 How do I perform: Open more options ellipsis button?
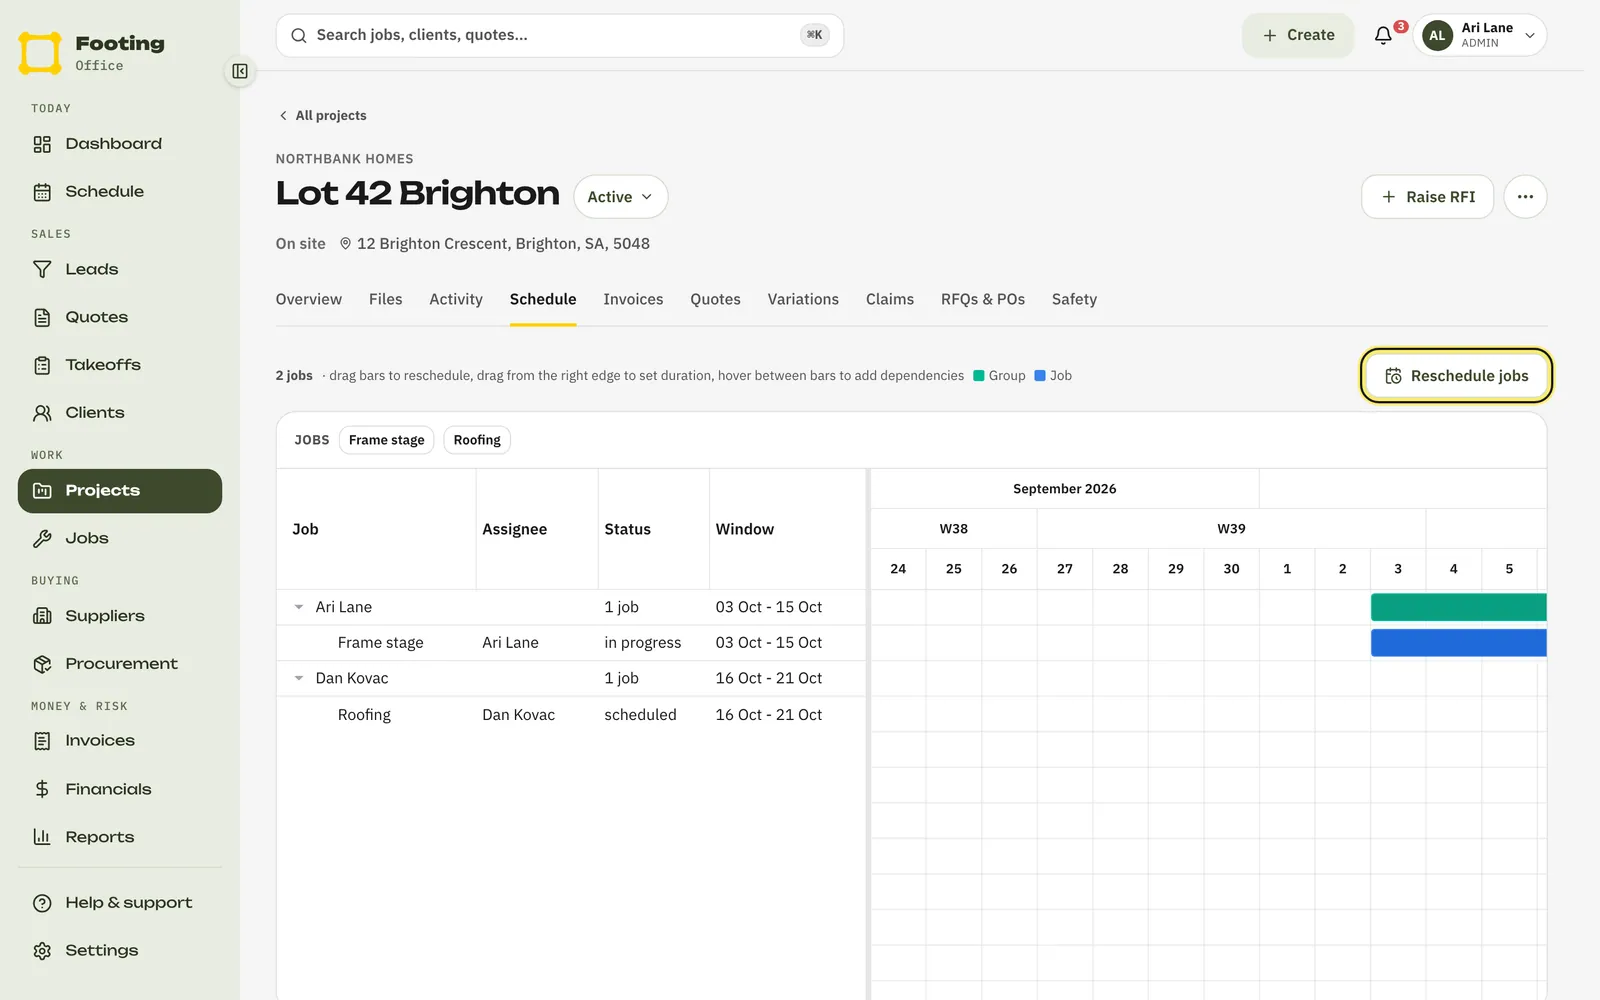pos(1525,197)
